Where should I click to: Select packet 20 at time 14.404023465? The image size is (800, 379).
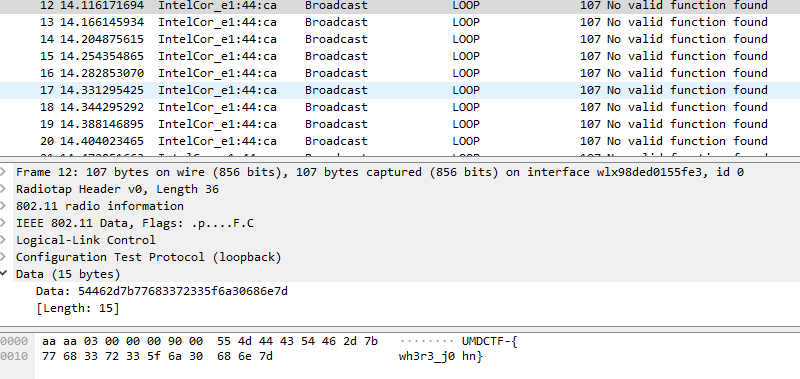(400, 141)
